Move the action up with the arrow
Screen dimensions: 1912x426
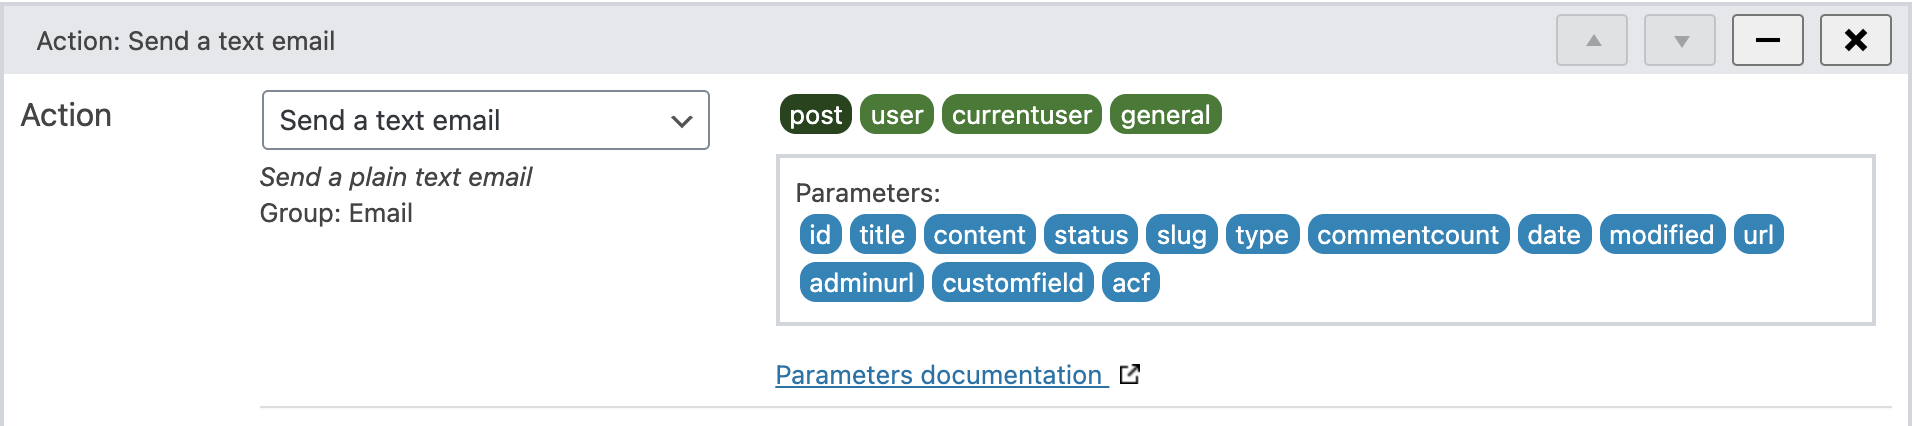click(x=1592, y=41)
